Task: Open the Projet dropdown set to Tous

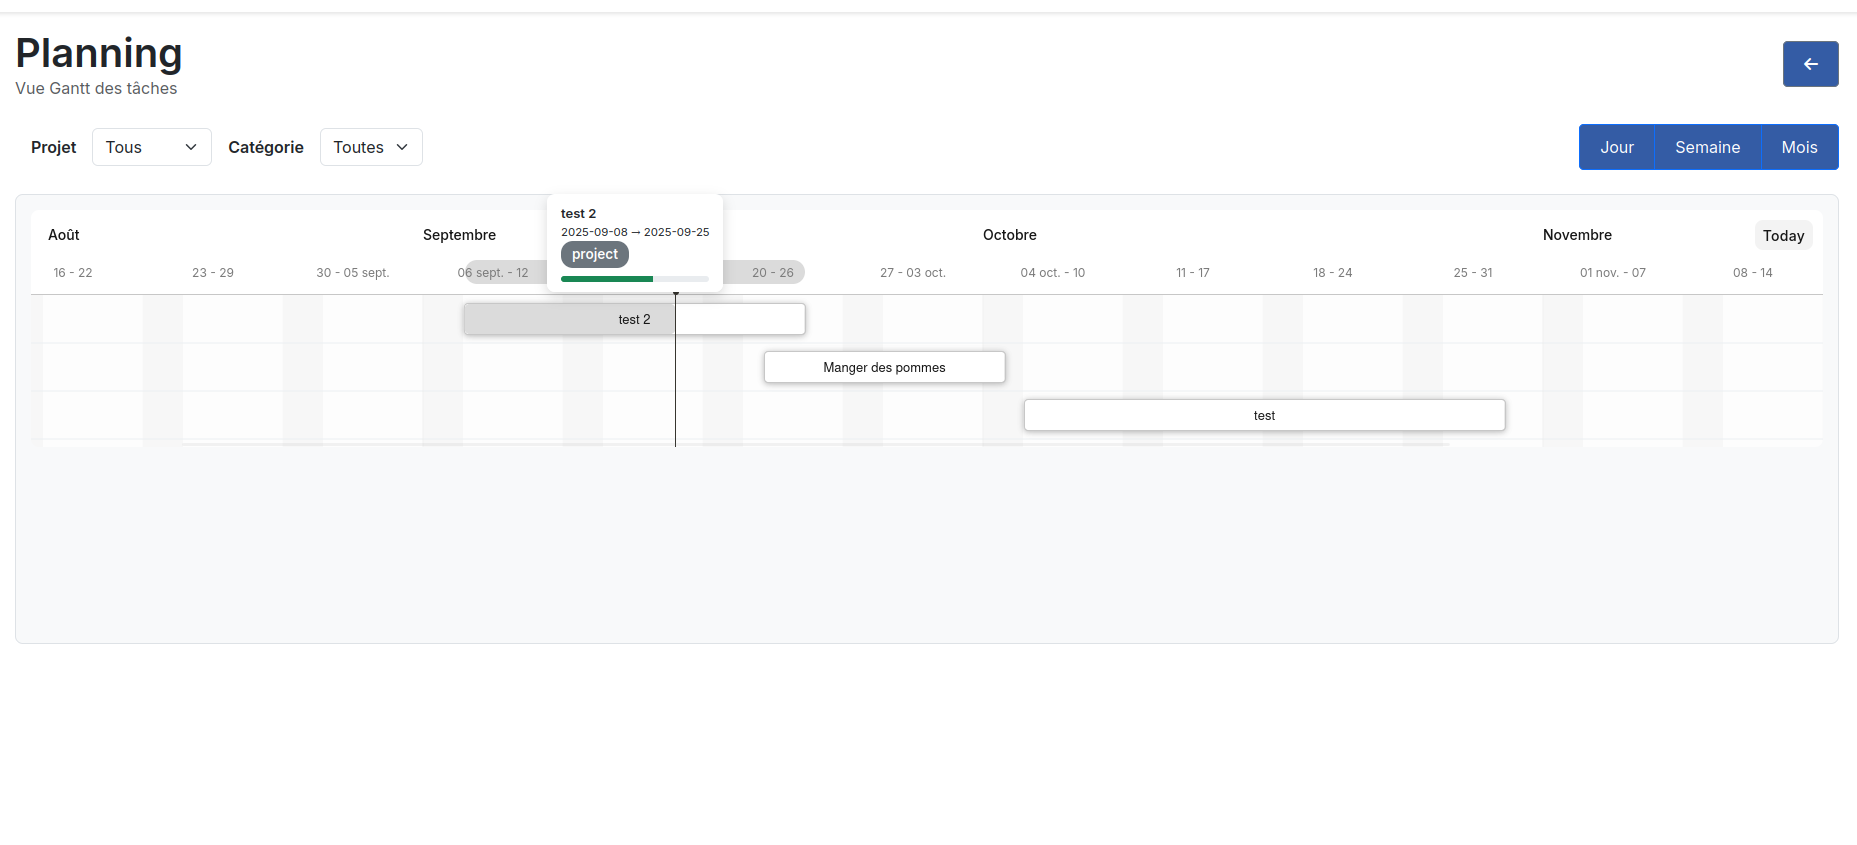Action: 151,147
